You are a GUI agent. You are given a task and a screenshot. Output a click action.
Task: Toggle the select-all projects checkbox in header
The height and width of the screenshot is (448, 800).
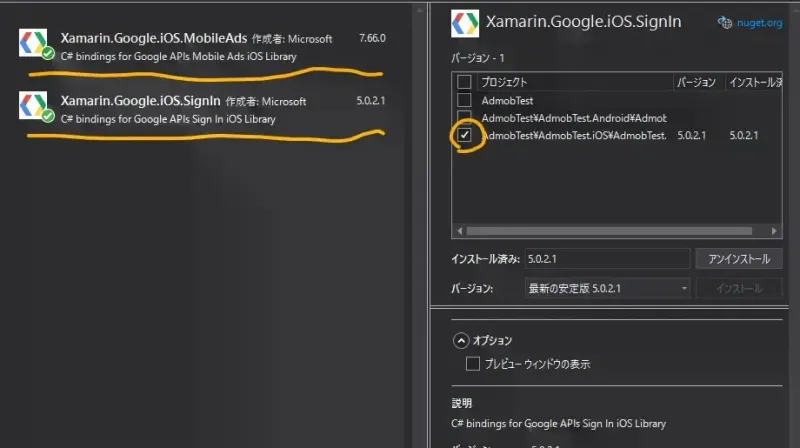464,82
